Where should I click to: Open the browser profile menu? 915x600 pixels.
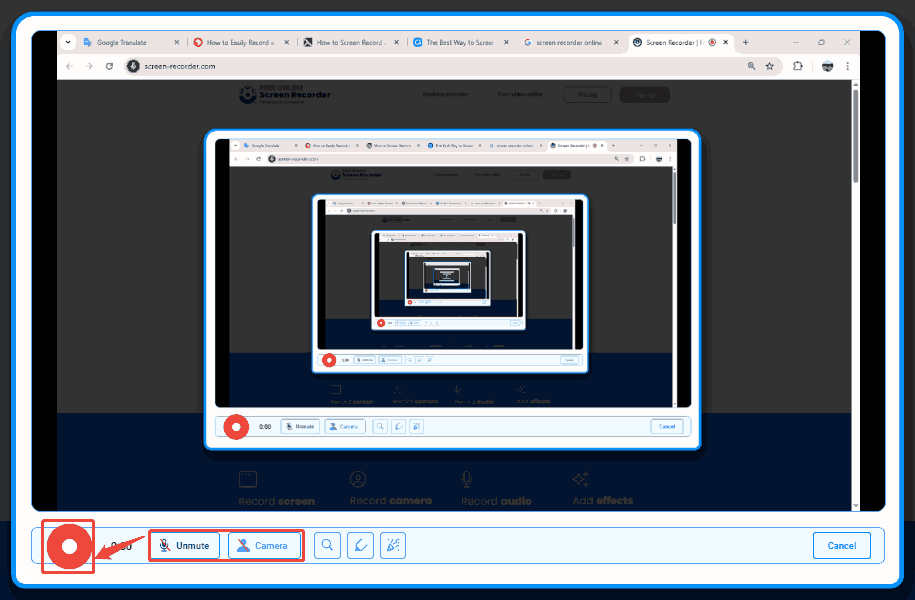[x=826, y=65]
